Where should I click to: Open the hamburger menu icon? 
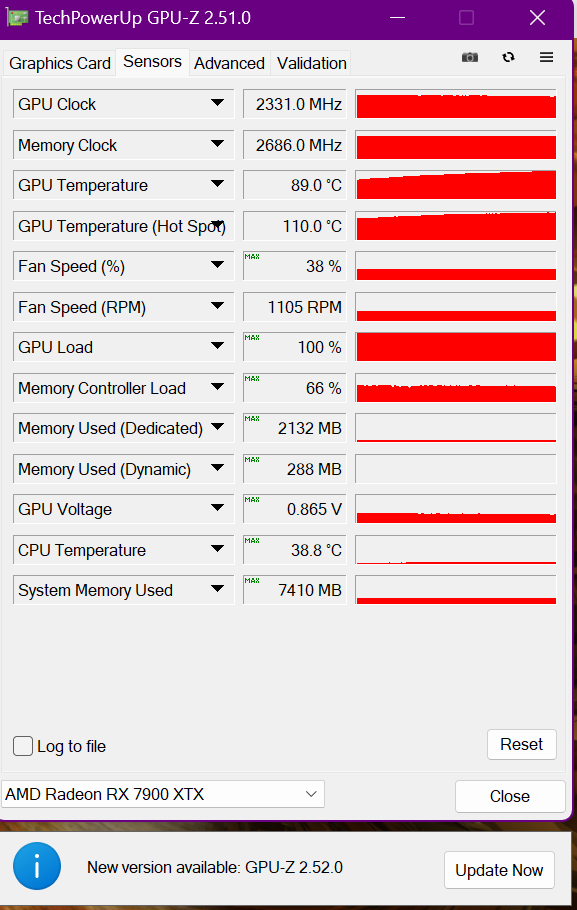tap(546, 57)
